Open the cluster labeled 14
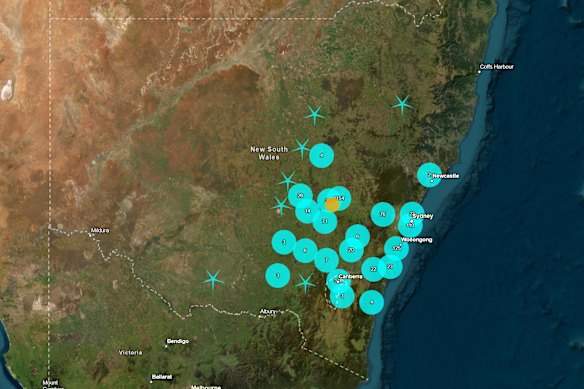This screenshot has height=389, width=584. click(x=308, y=211)
